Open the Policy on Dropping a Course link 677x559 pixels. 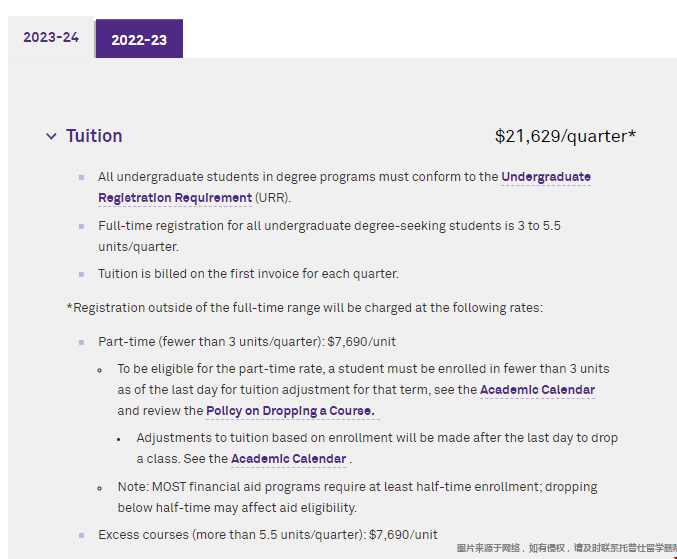click(x=291, y=411)
